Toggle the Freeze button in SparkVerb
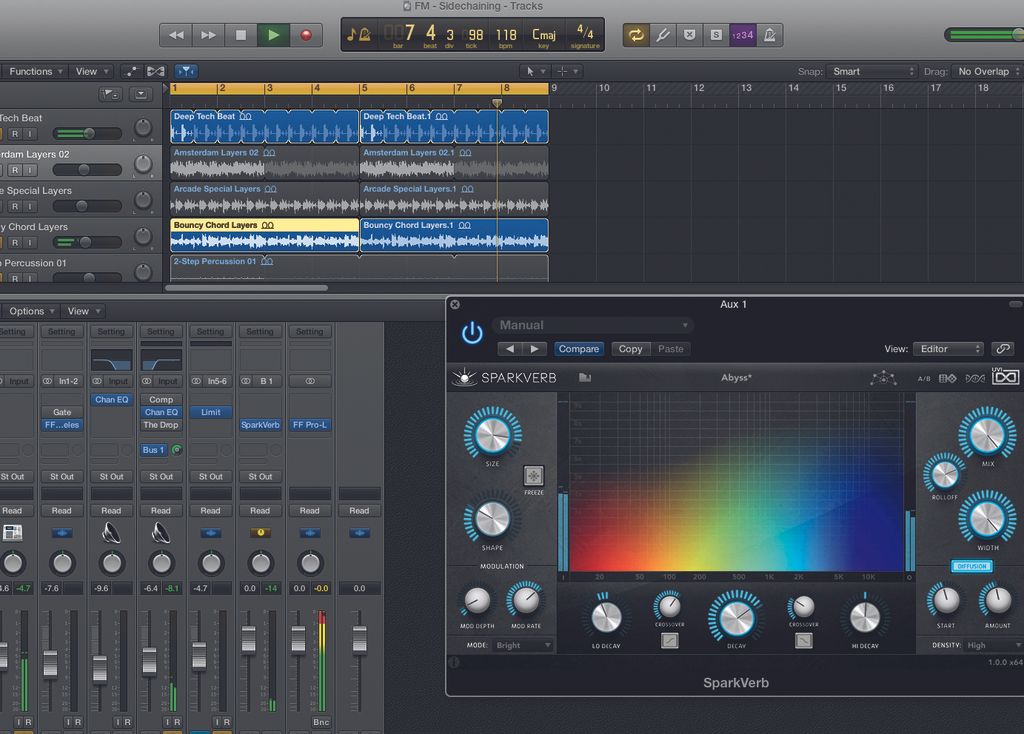The image size is (1024, 734). (534, 477)
